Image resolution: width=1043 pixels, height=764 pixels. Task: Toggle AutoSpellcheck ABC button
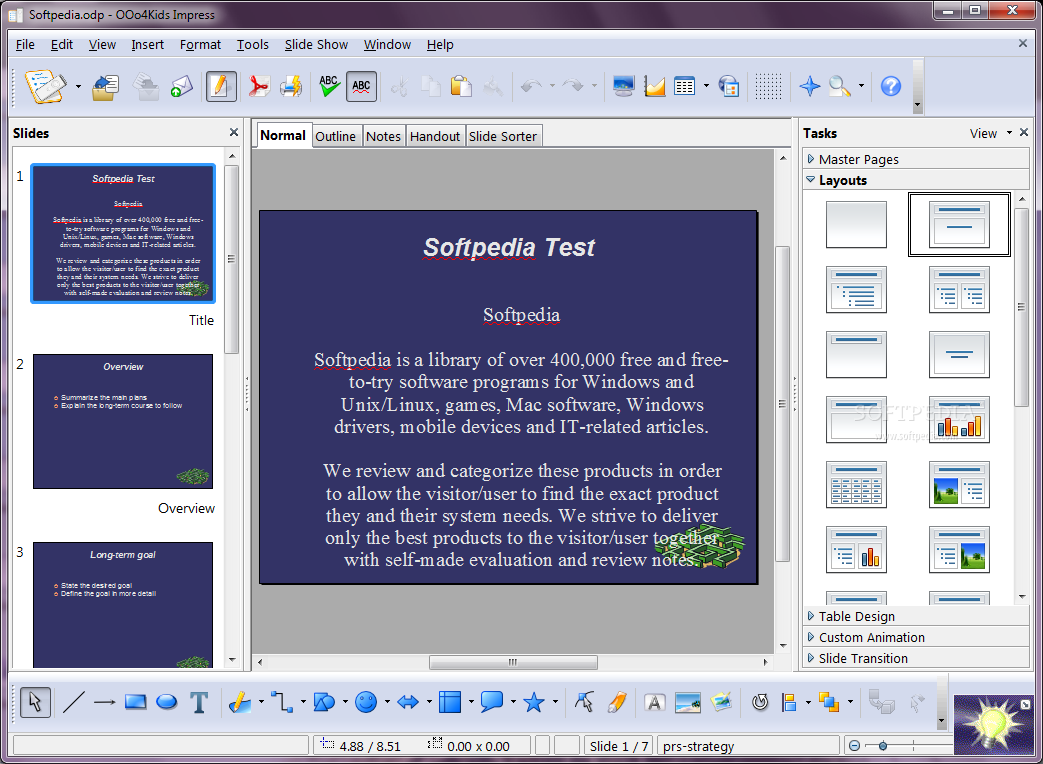(361, 86)
